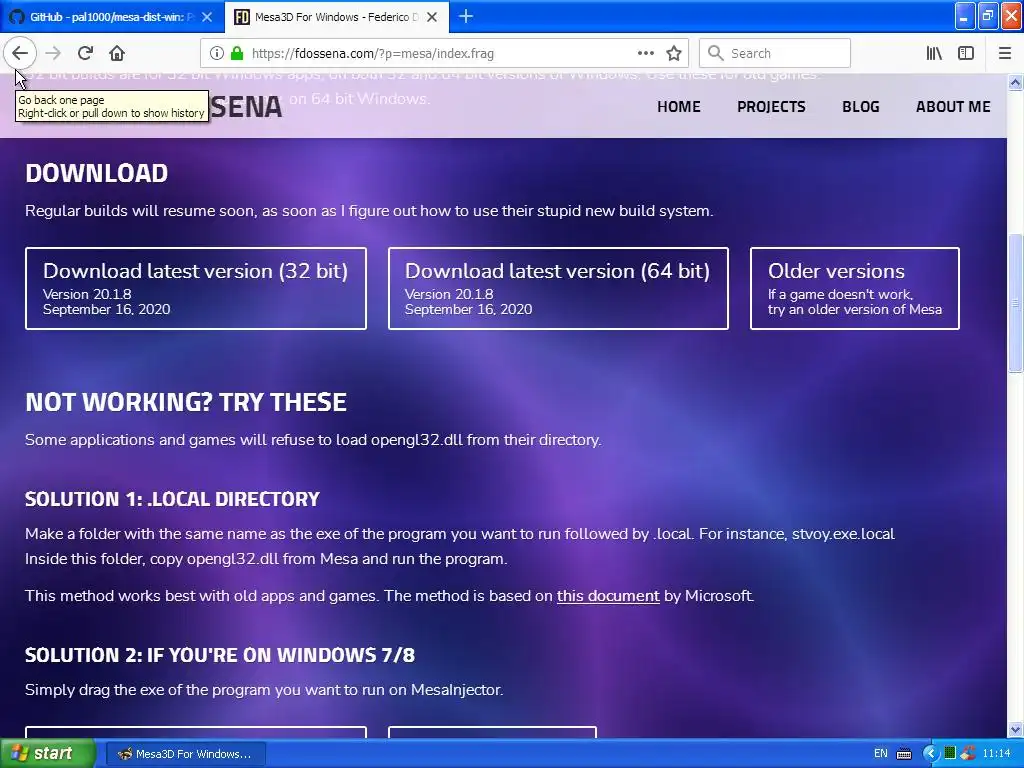Image resolution: width=1024 pixels, height=768 pixels.
Task: Close the GitHub mesa-dist-win tab
Action: (207, 17)
